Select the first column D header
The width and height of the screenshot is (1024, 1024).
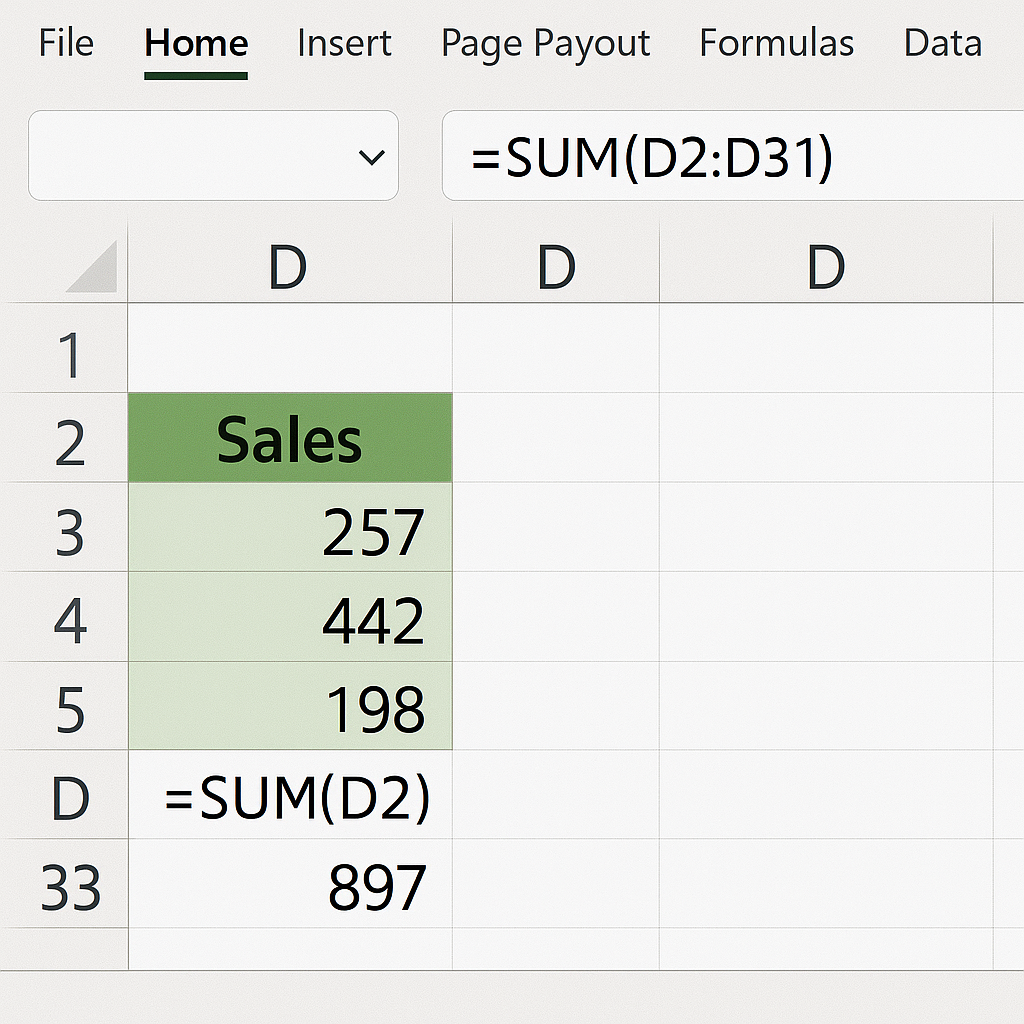pos(290,263)
